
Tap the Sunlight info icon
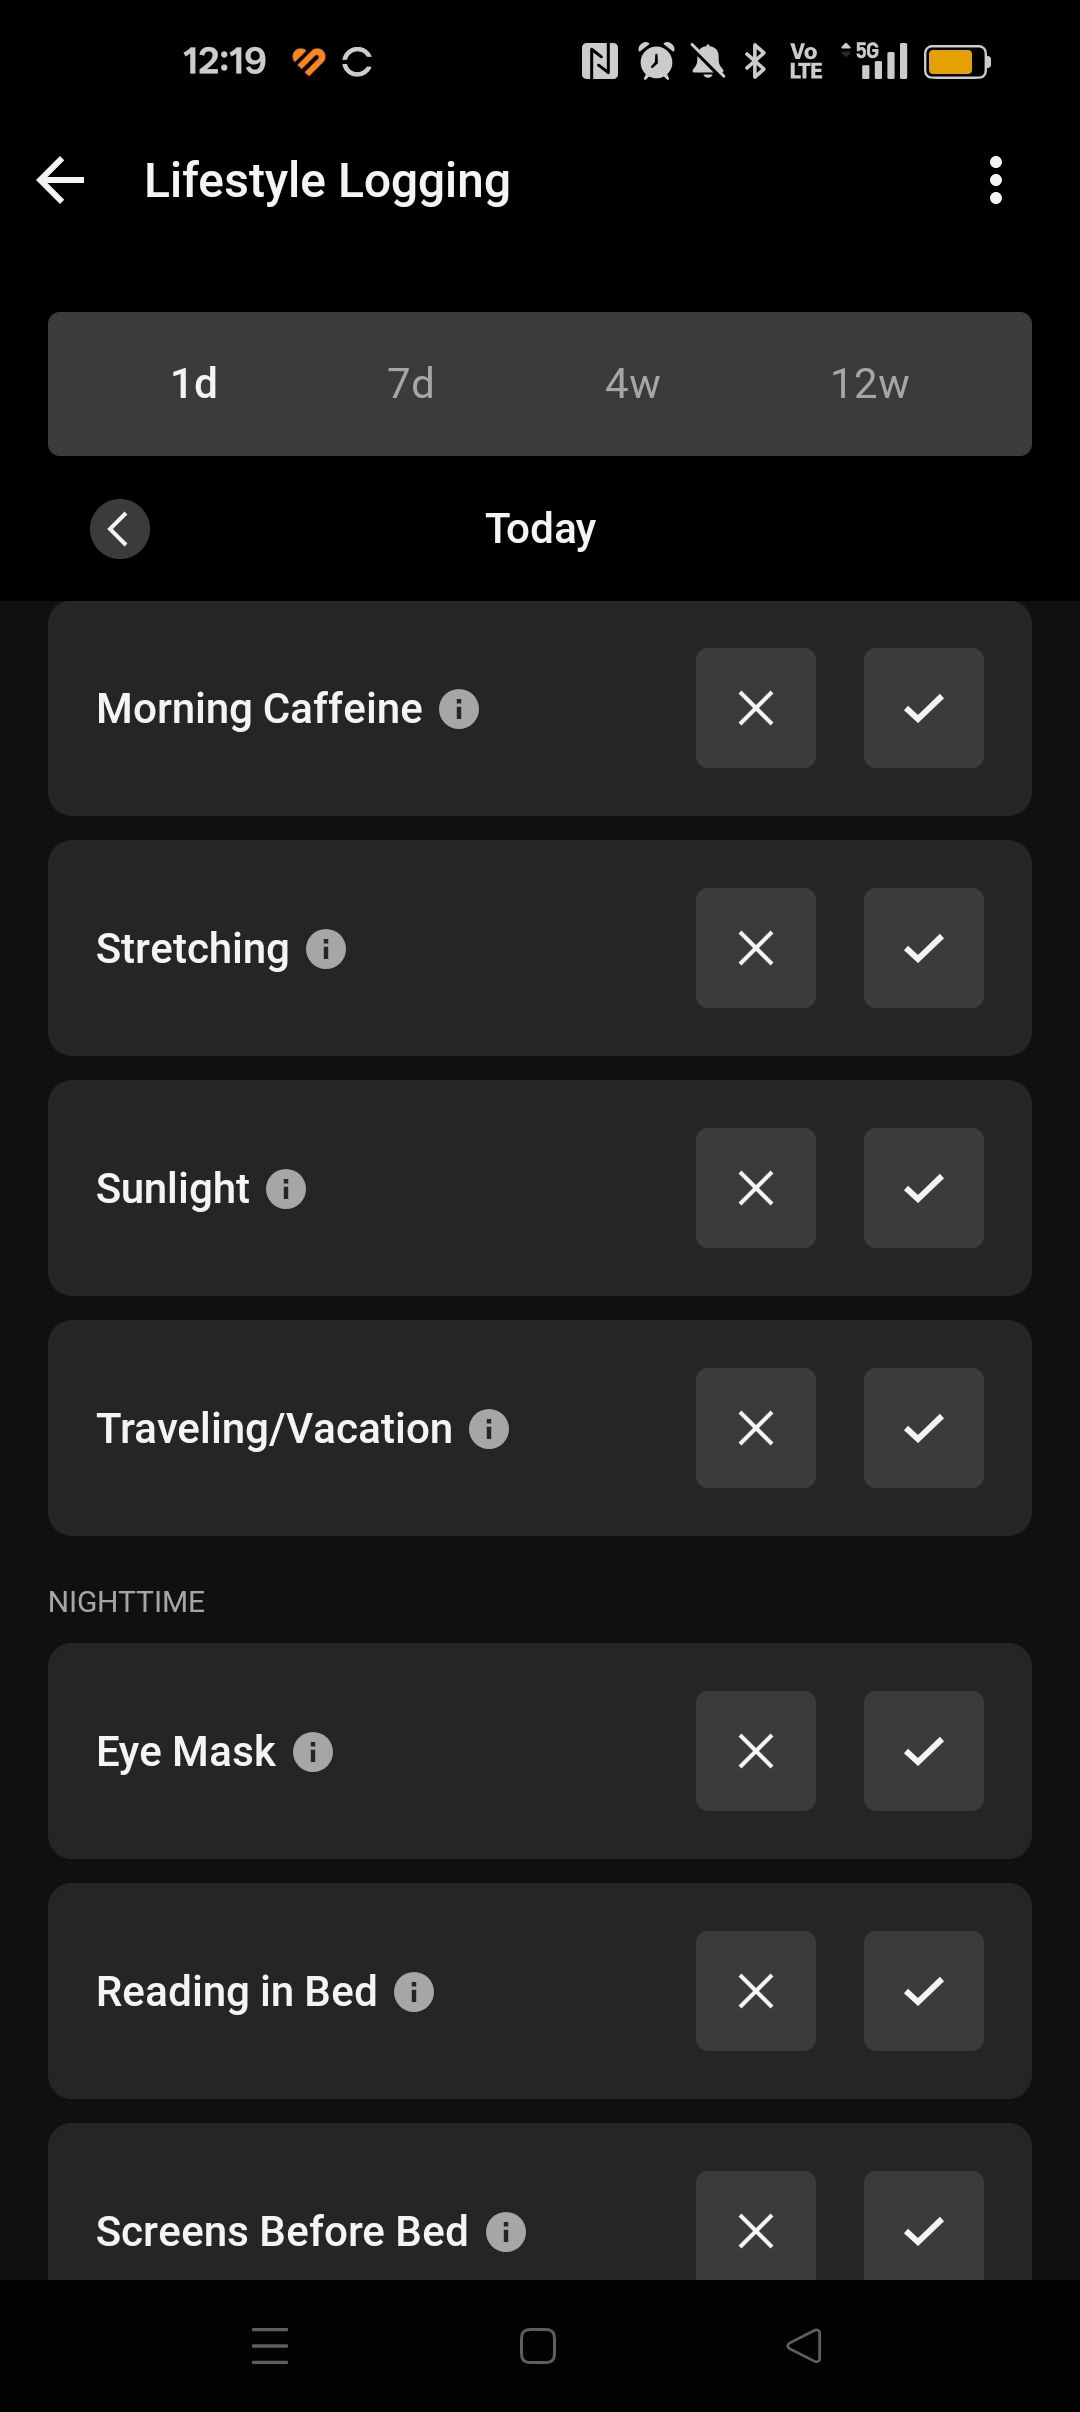[x=286, y=1189]
